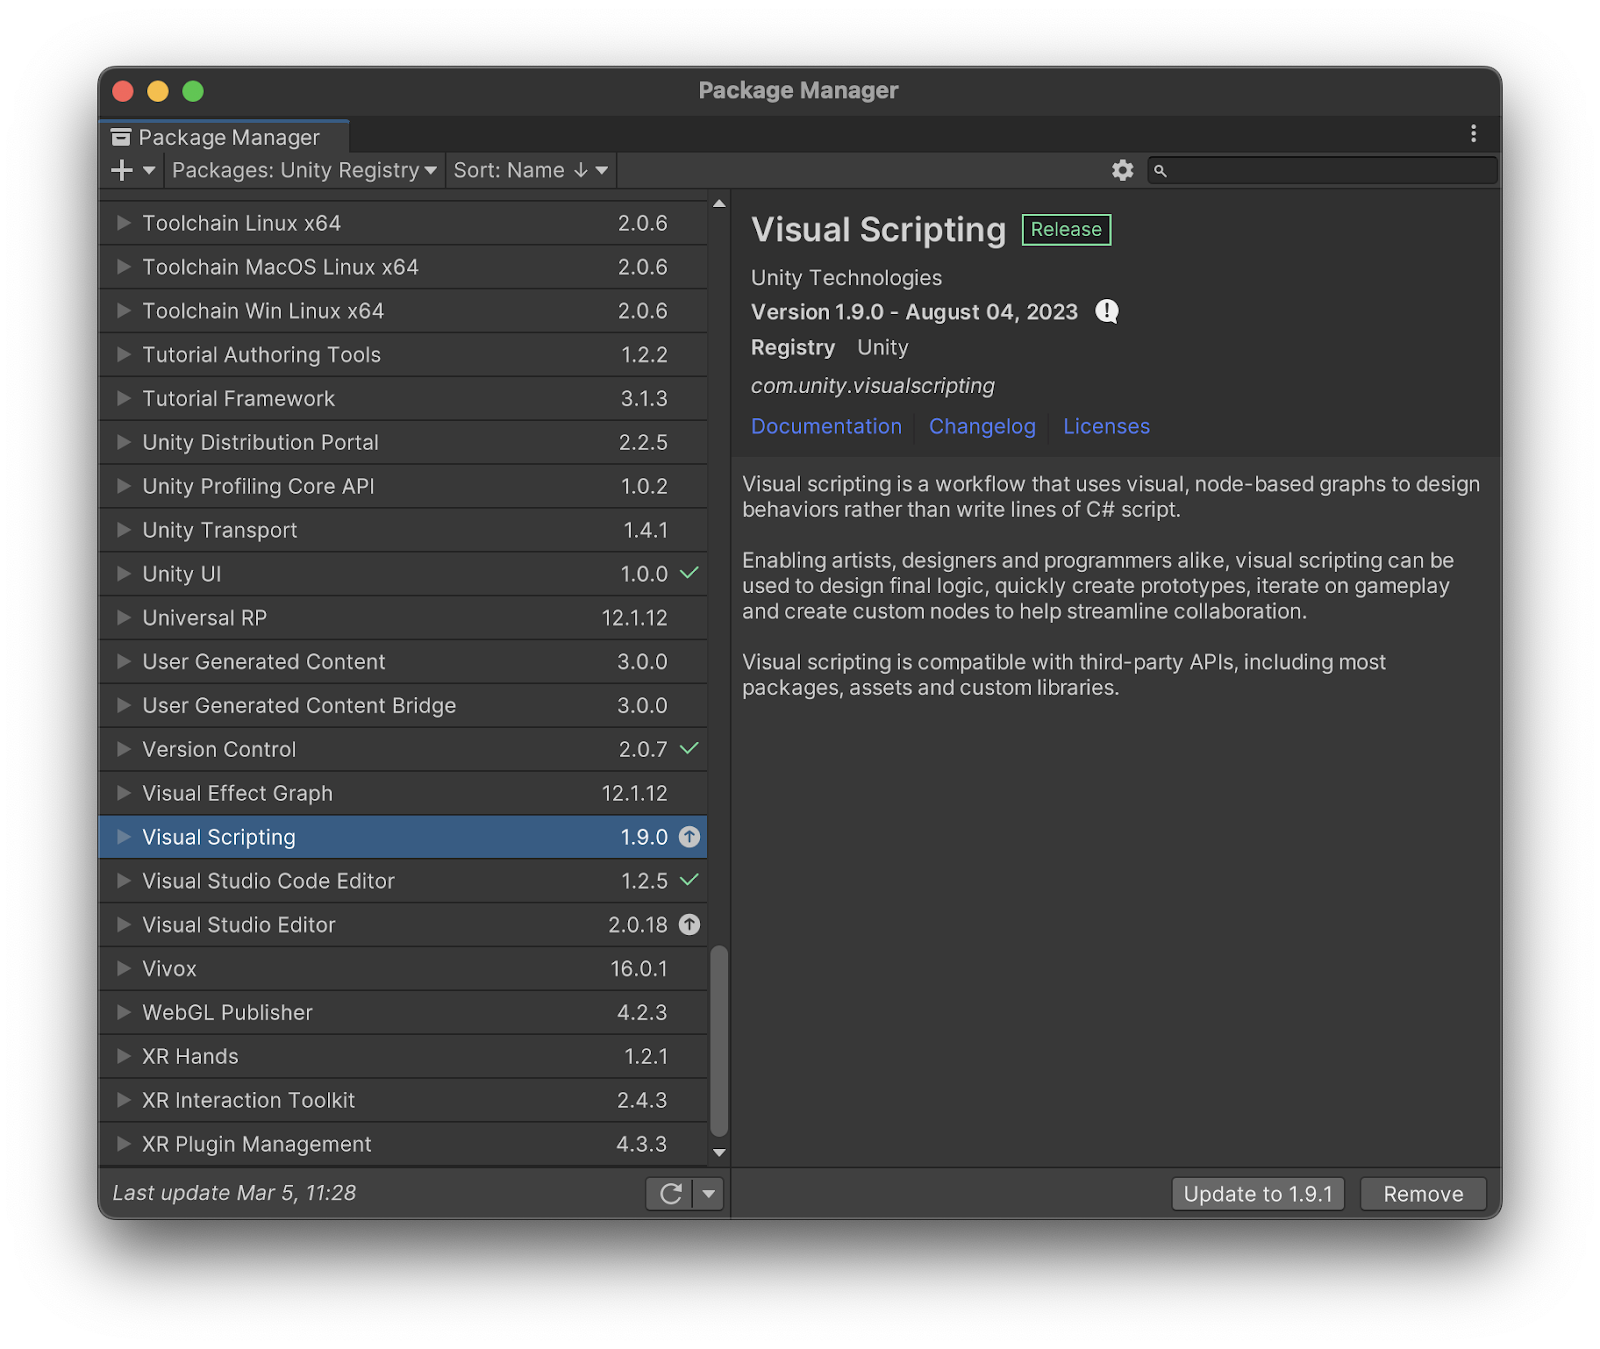Screen dimensions: 1600x1349
Task: Click the Last update Mar 5, 11:28 status
Action: pyautogui.click(x=234, y=1193)
